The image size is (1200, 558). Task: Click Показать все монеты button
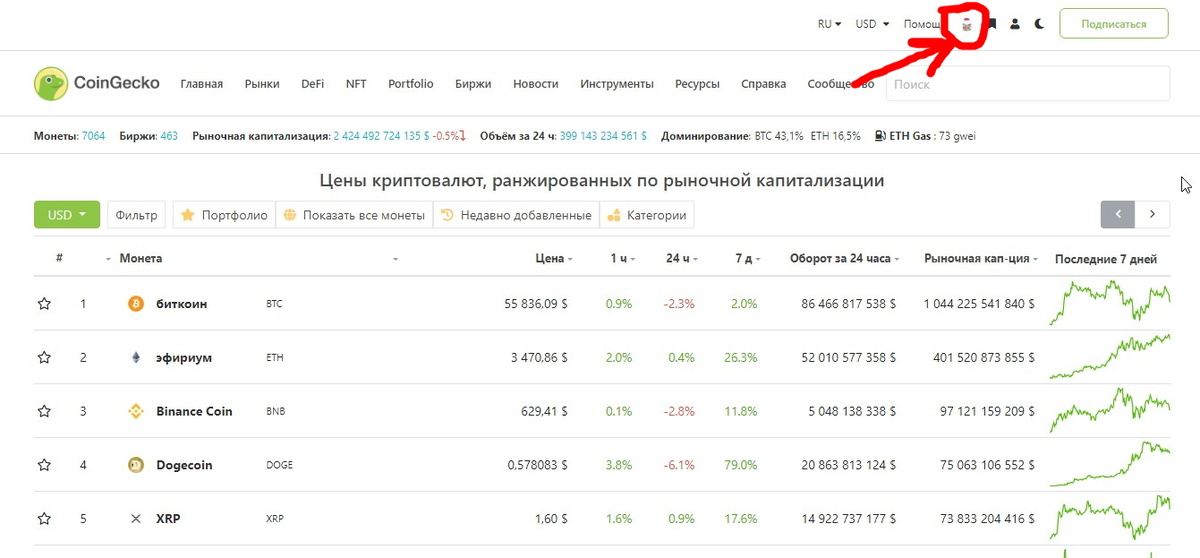click(x=354, y=215)
